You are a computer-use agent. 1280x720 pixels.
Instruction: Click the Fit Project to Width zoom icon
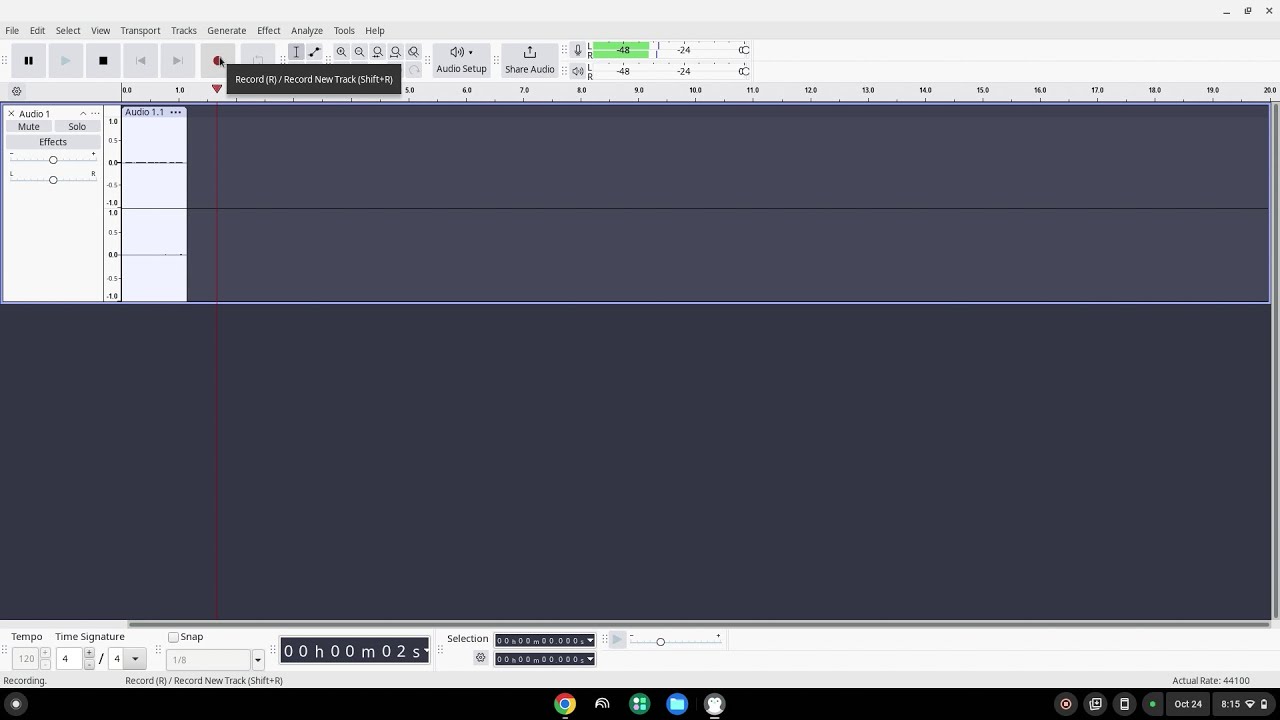coord(395,52)
